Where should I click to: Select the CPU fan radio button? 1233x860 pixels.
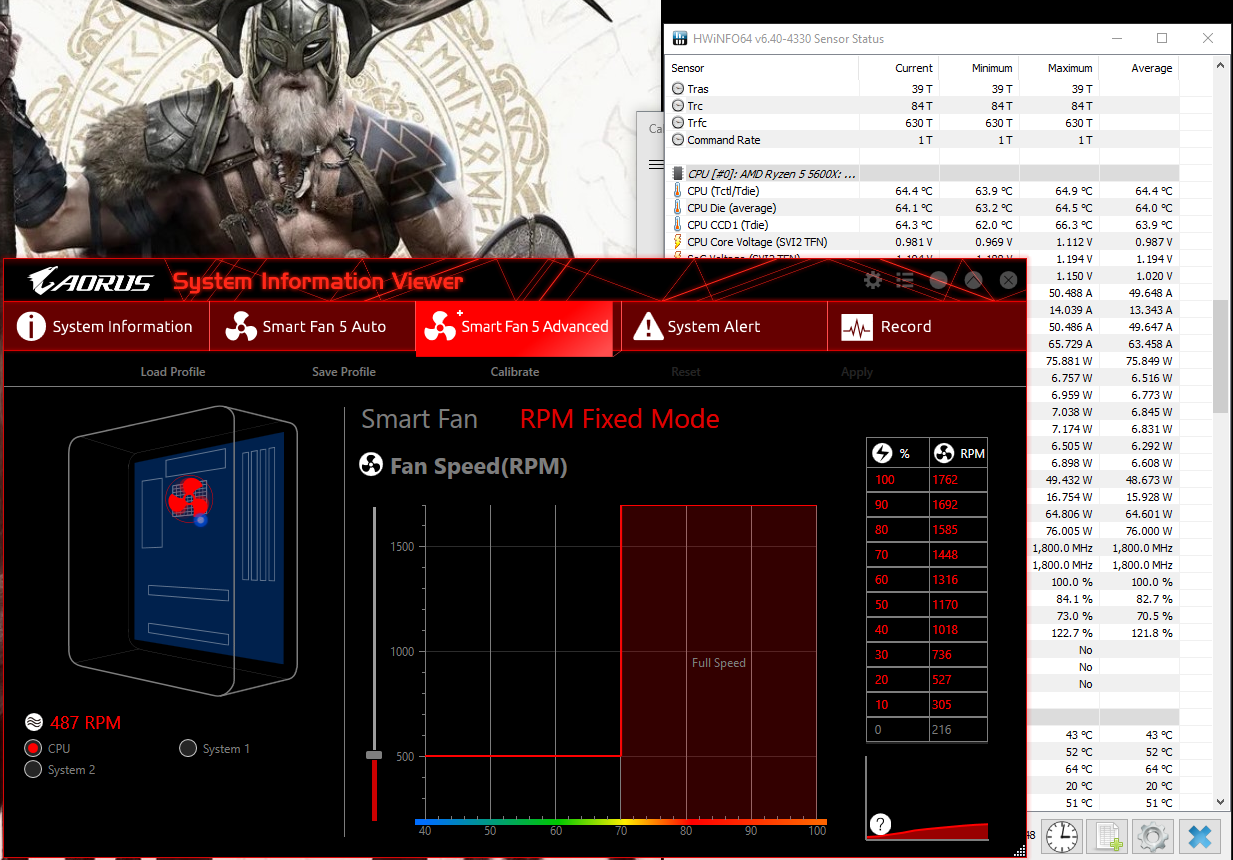pos(33,748)
